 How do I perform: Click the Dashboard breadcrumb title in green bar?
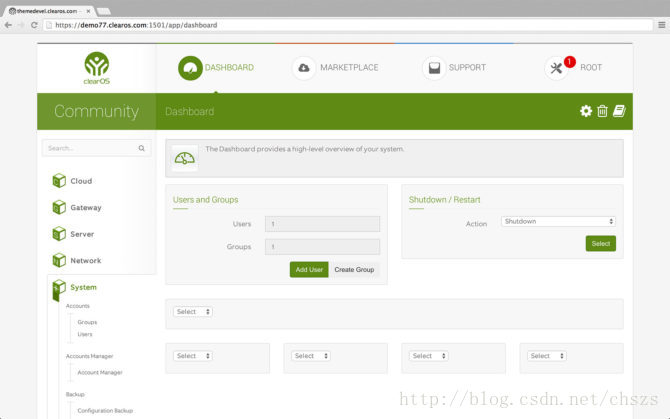click(x=189, y=111)
